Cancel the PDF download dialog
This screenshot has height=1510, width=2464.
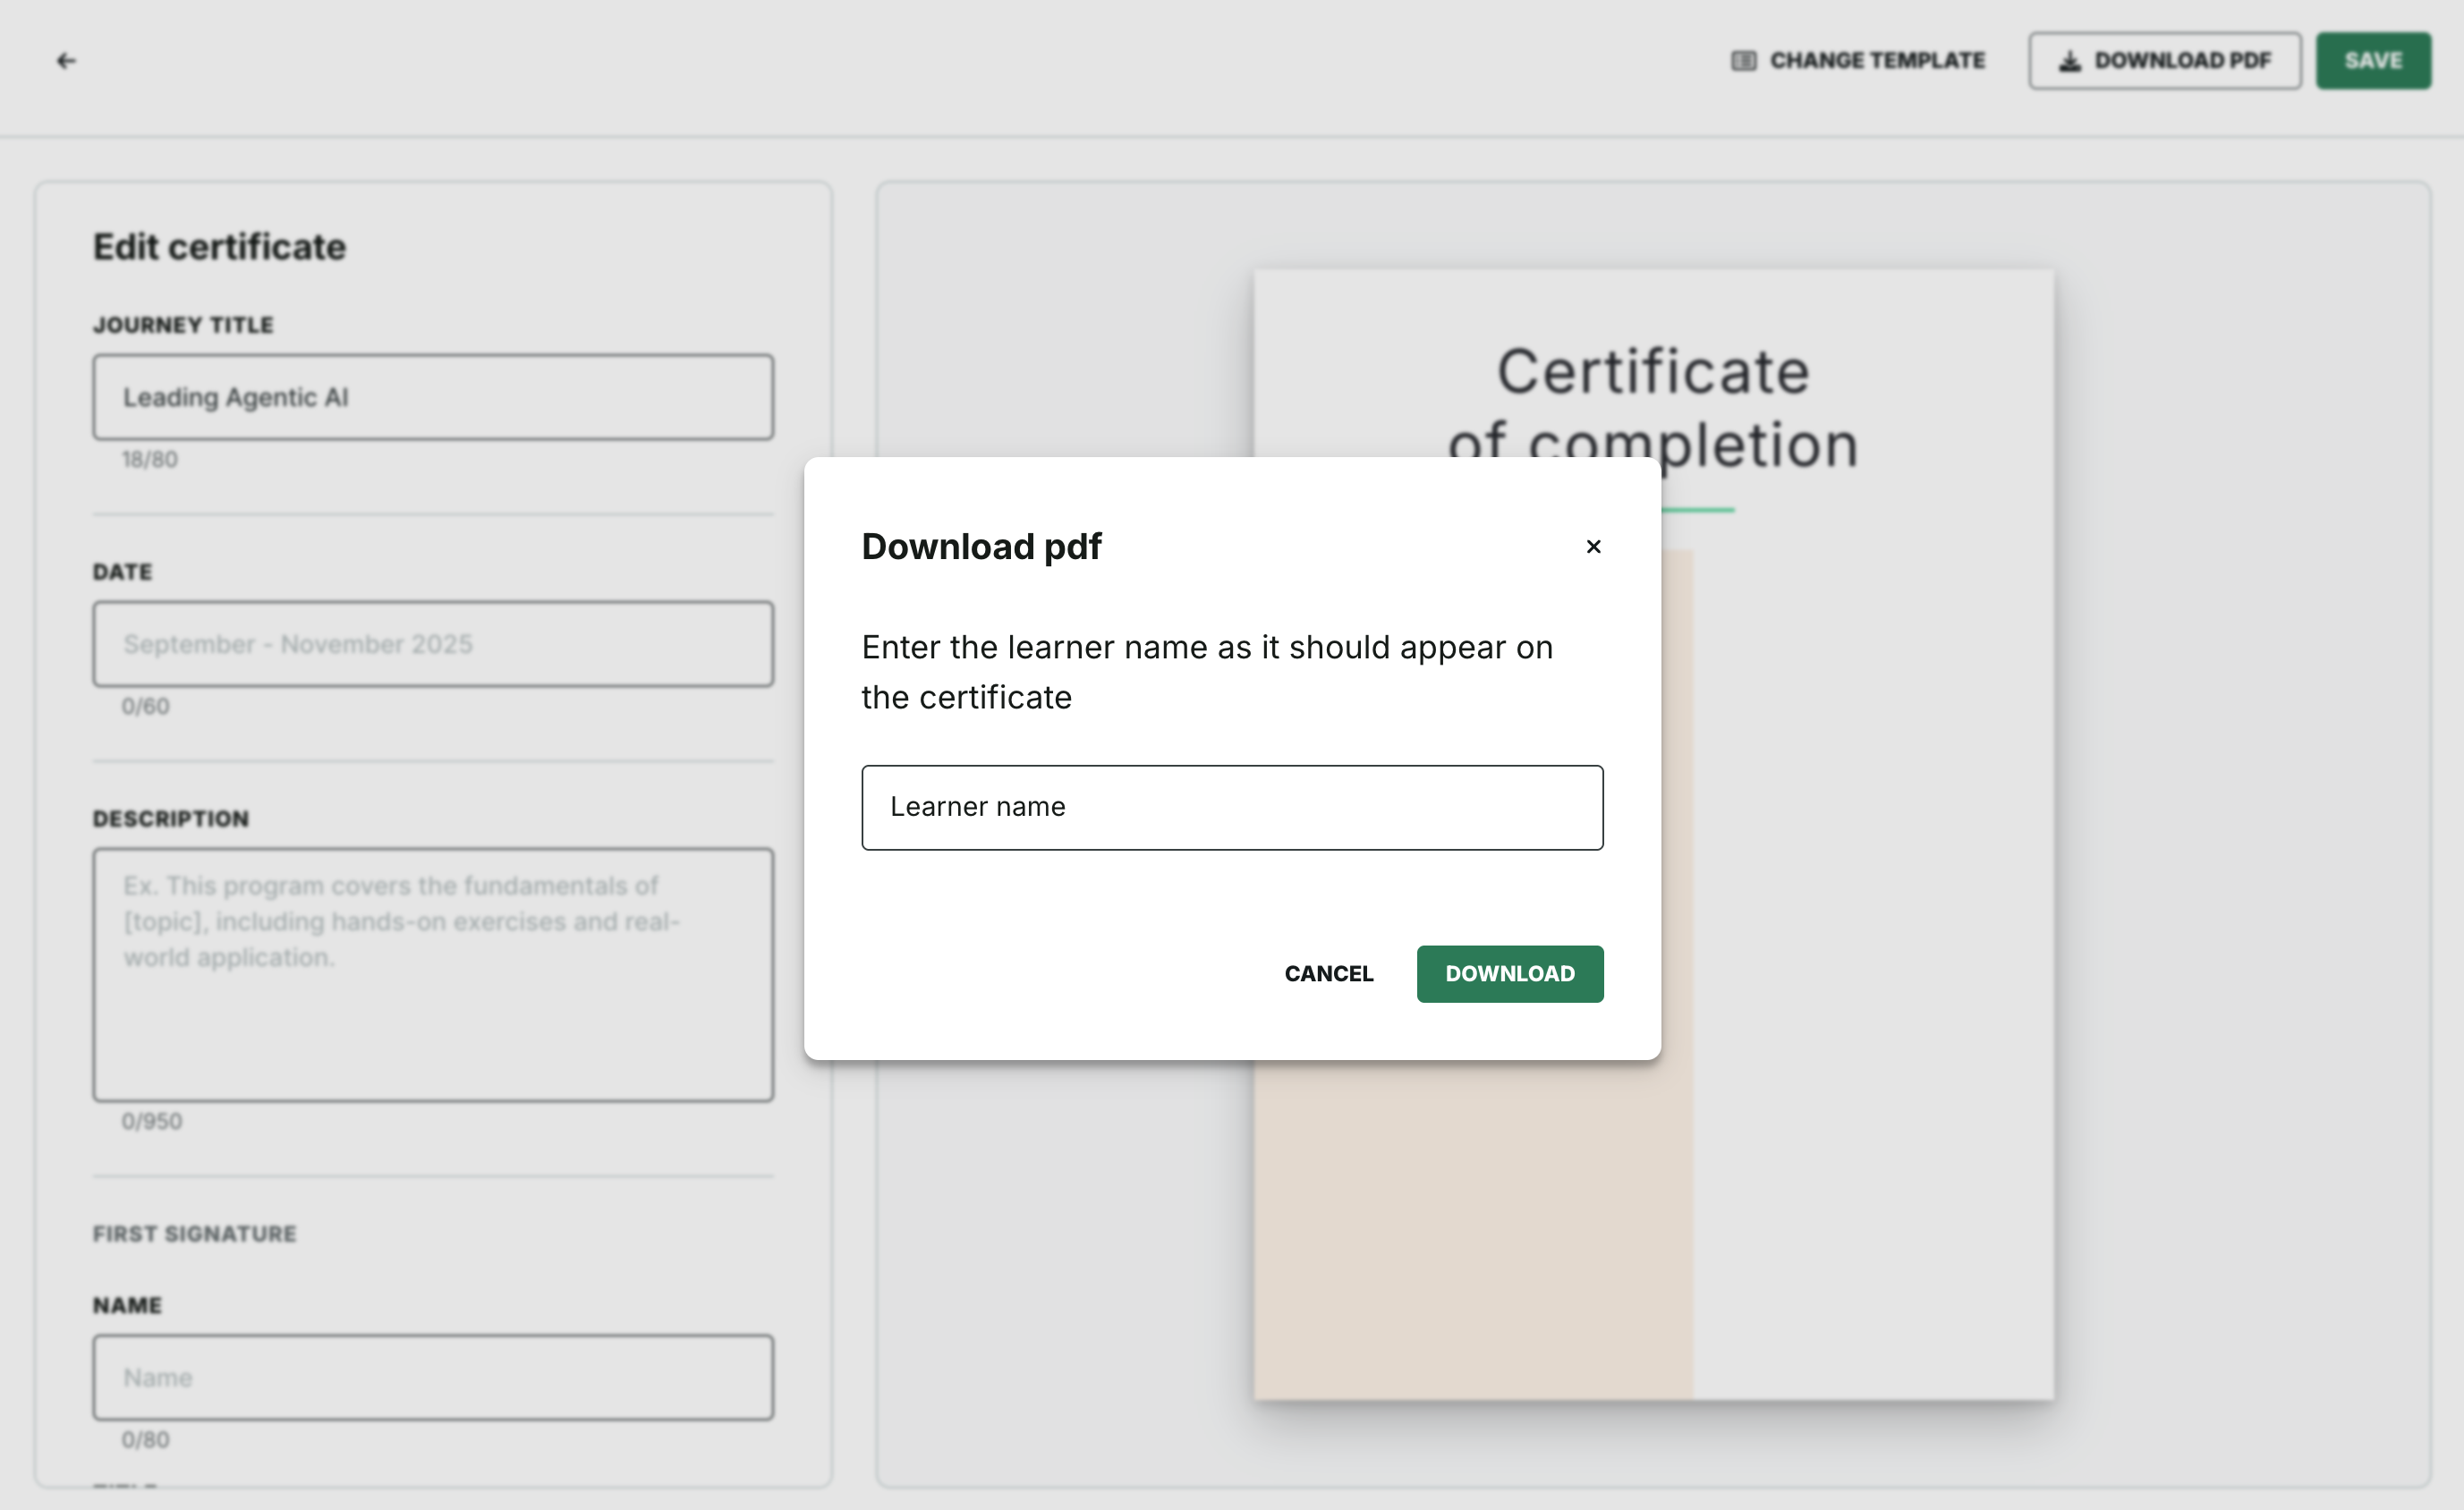point(1328,973)
